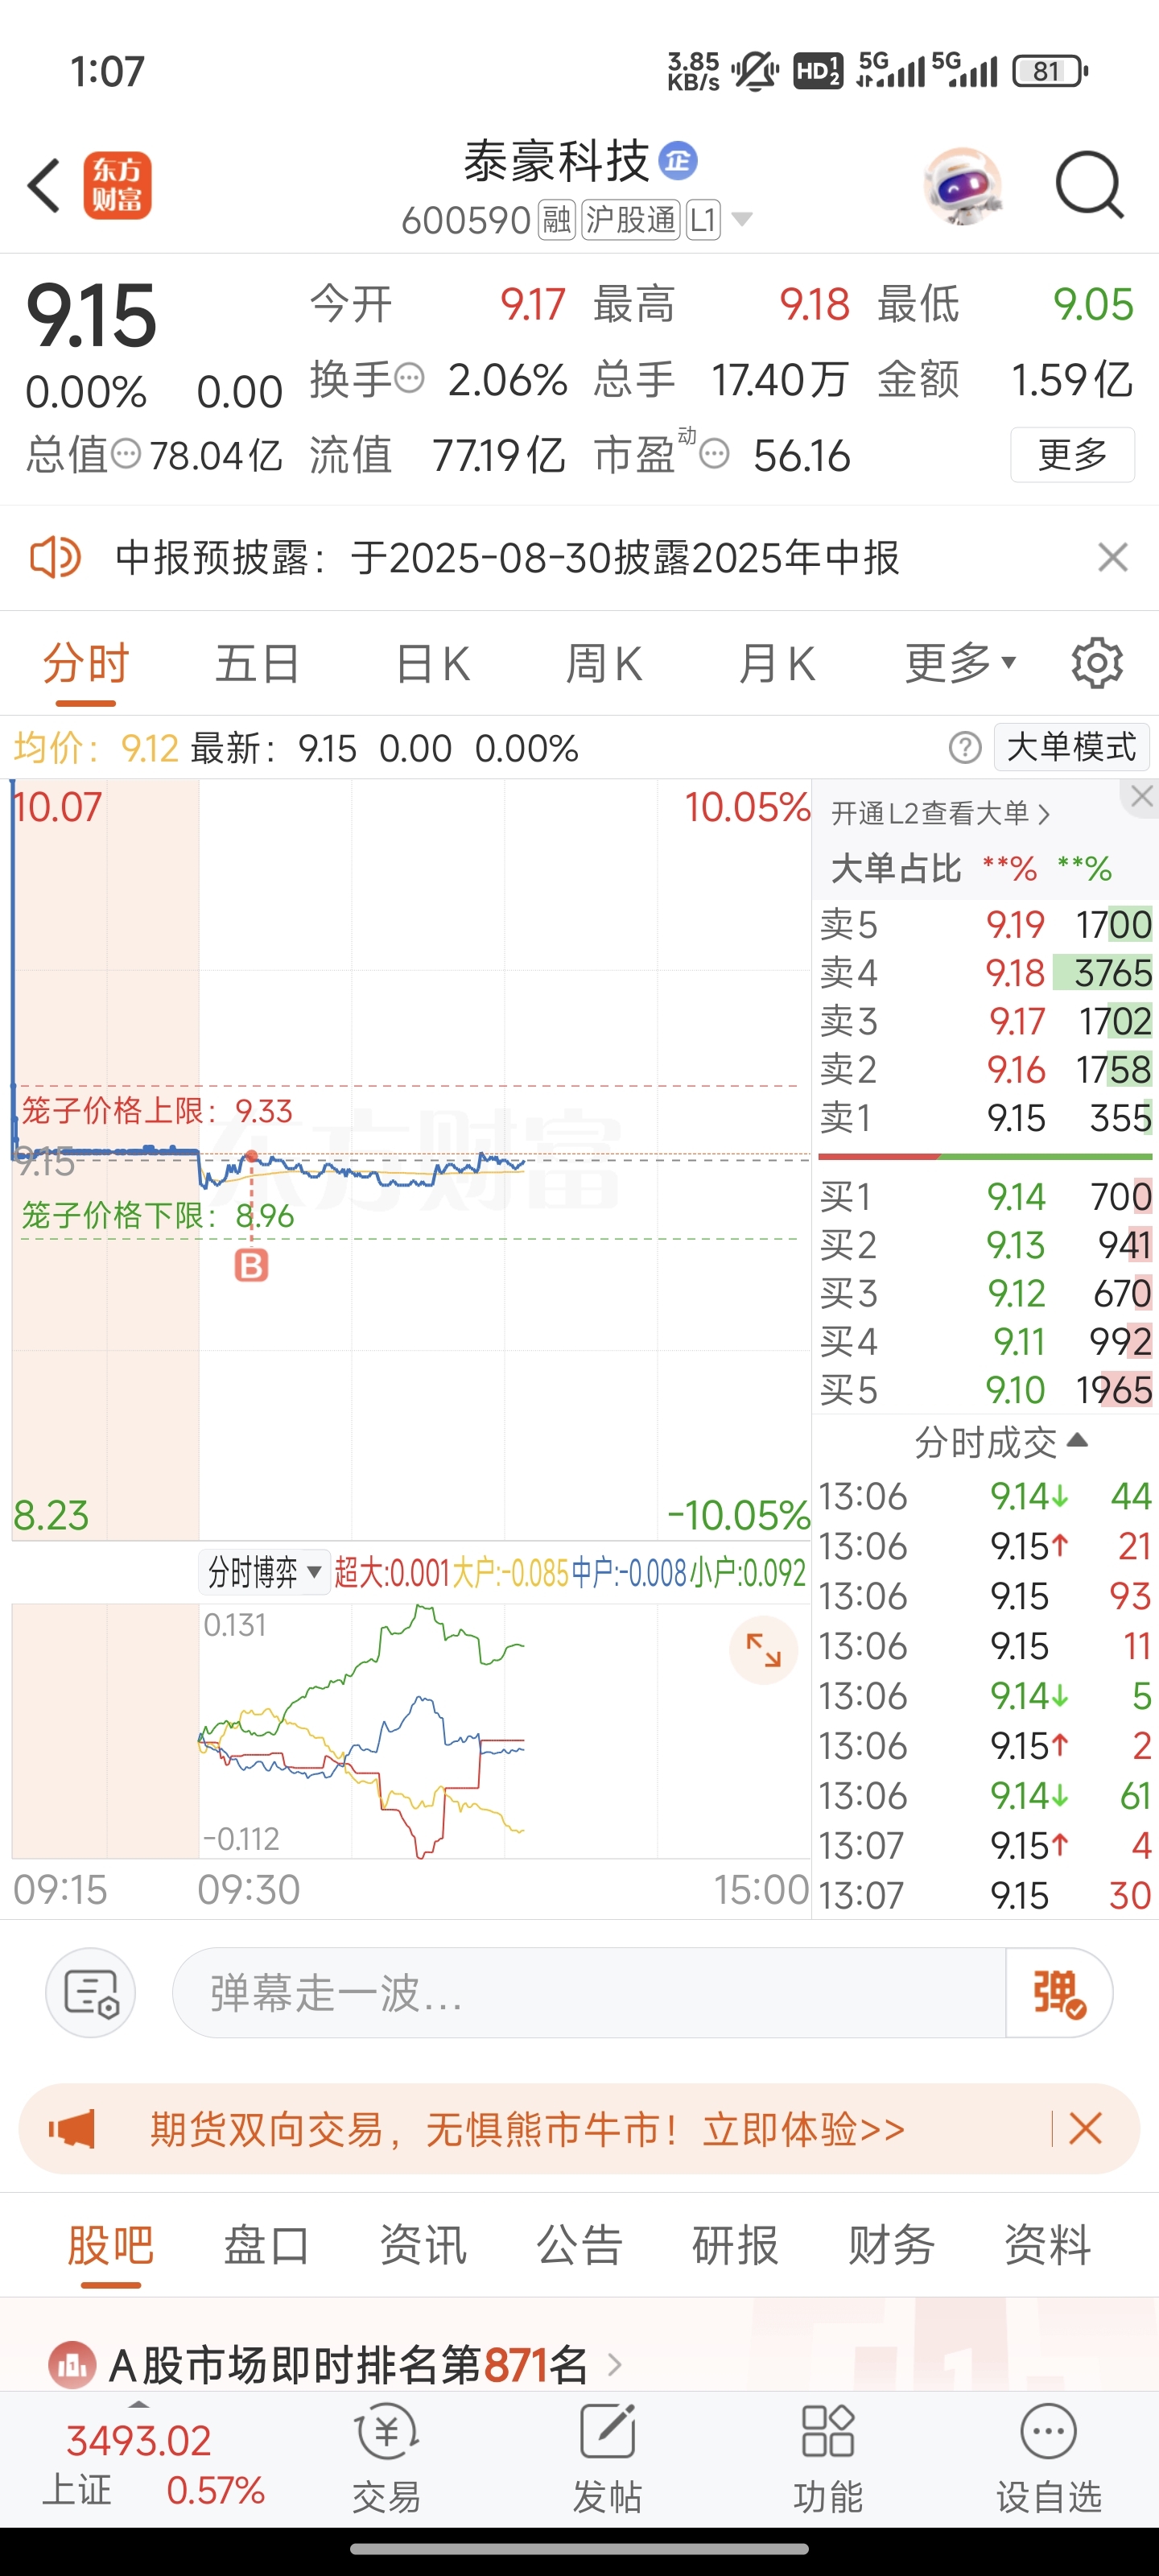This screenshot has width=1159, height=2576.
Task: Expand the mini chart fullscreen icon
Action: (763, 1650)
